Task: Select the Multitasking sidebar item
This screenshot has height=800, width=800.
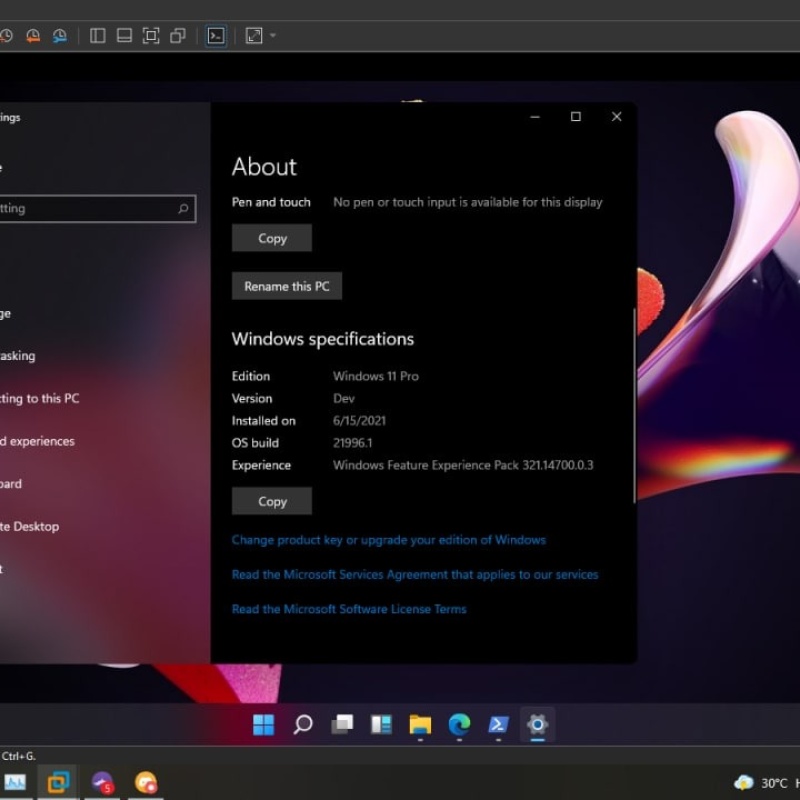Action: (18, 356)
